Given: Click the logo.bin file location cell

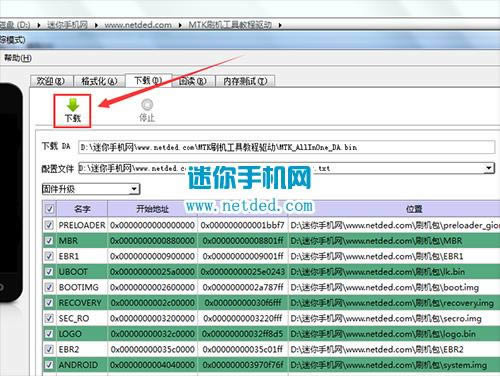Looking at the screenshot, I should click(394, 333).
